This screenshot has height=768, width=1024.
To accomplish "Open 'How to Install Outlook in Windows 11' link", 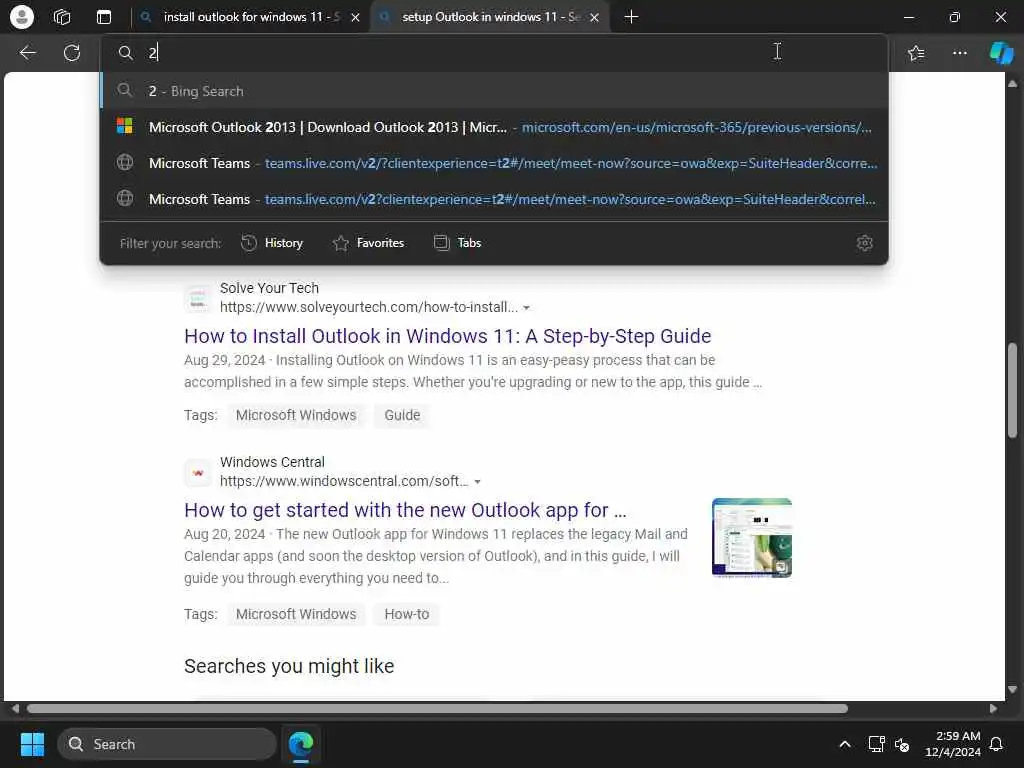I will tap(447, 336).
